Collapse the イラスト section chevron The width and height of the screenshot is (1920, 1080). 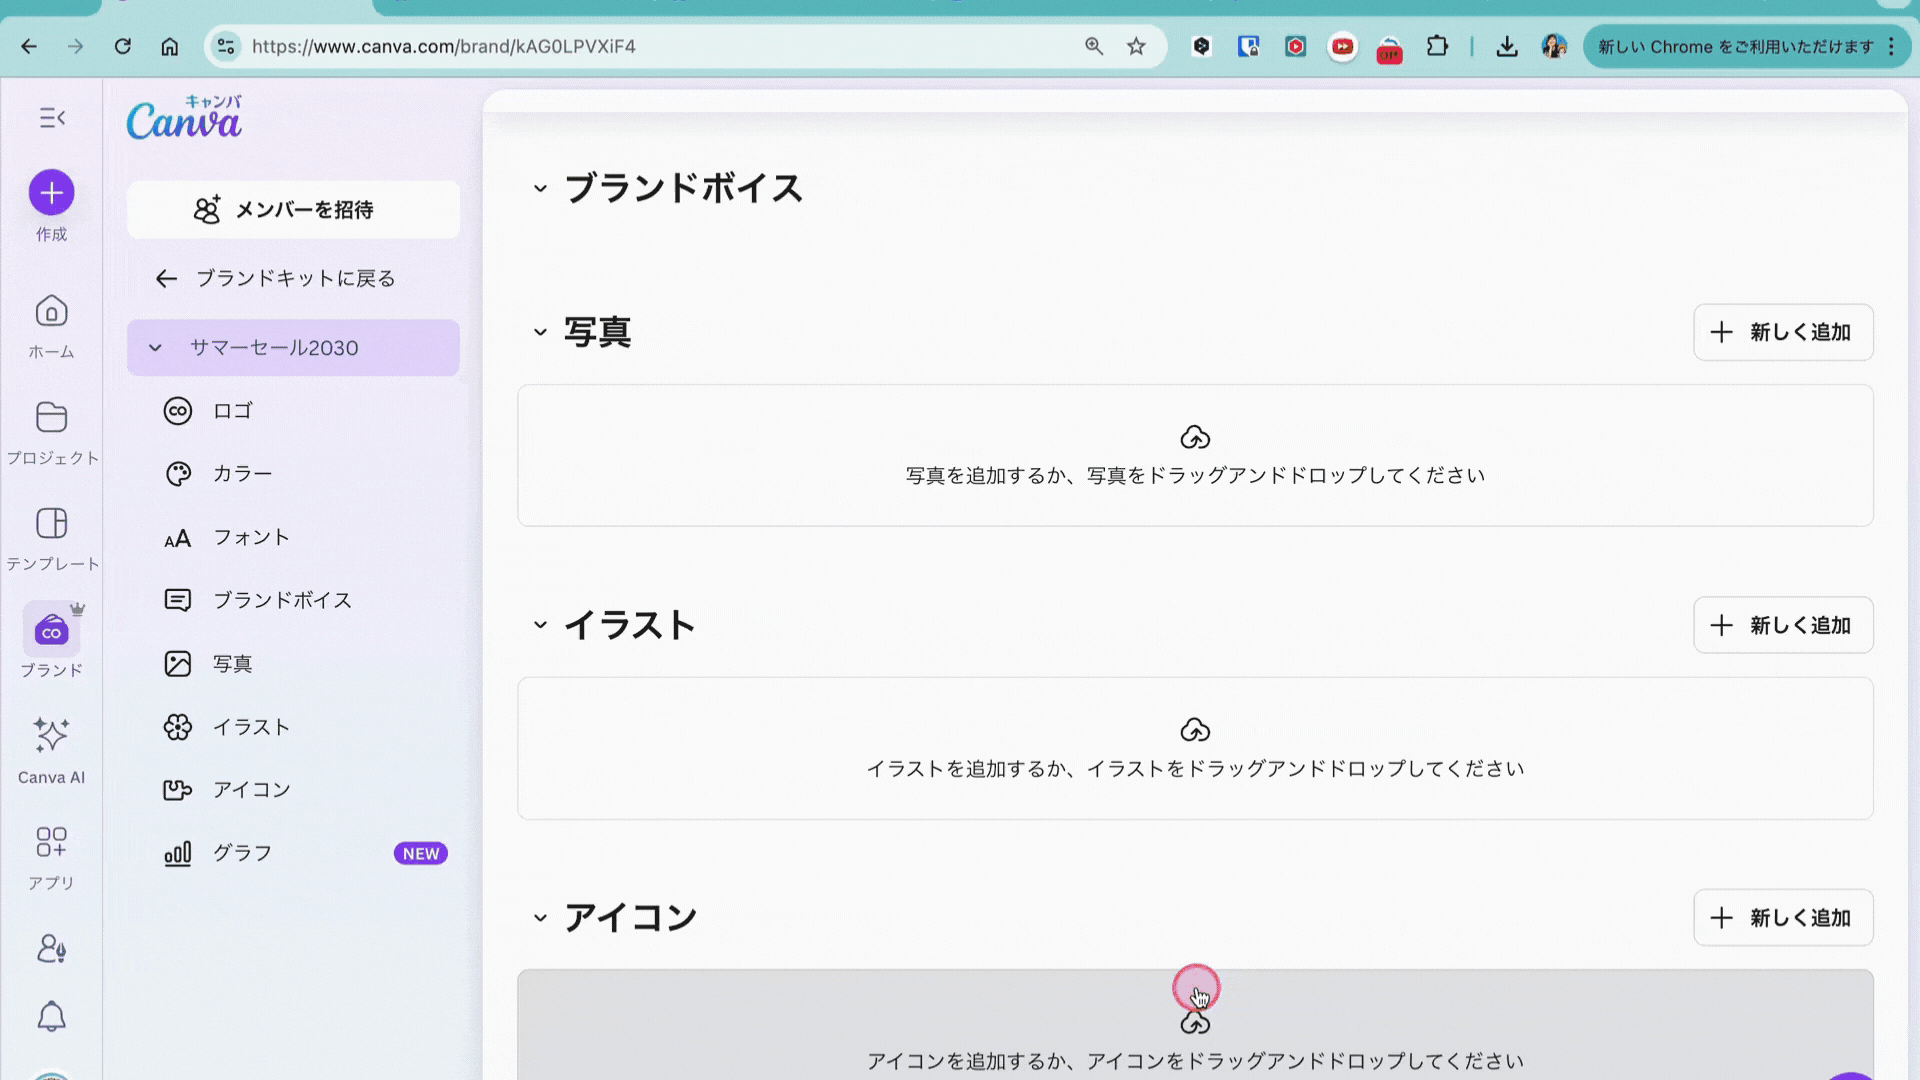[540, 625]
